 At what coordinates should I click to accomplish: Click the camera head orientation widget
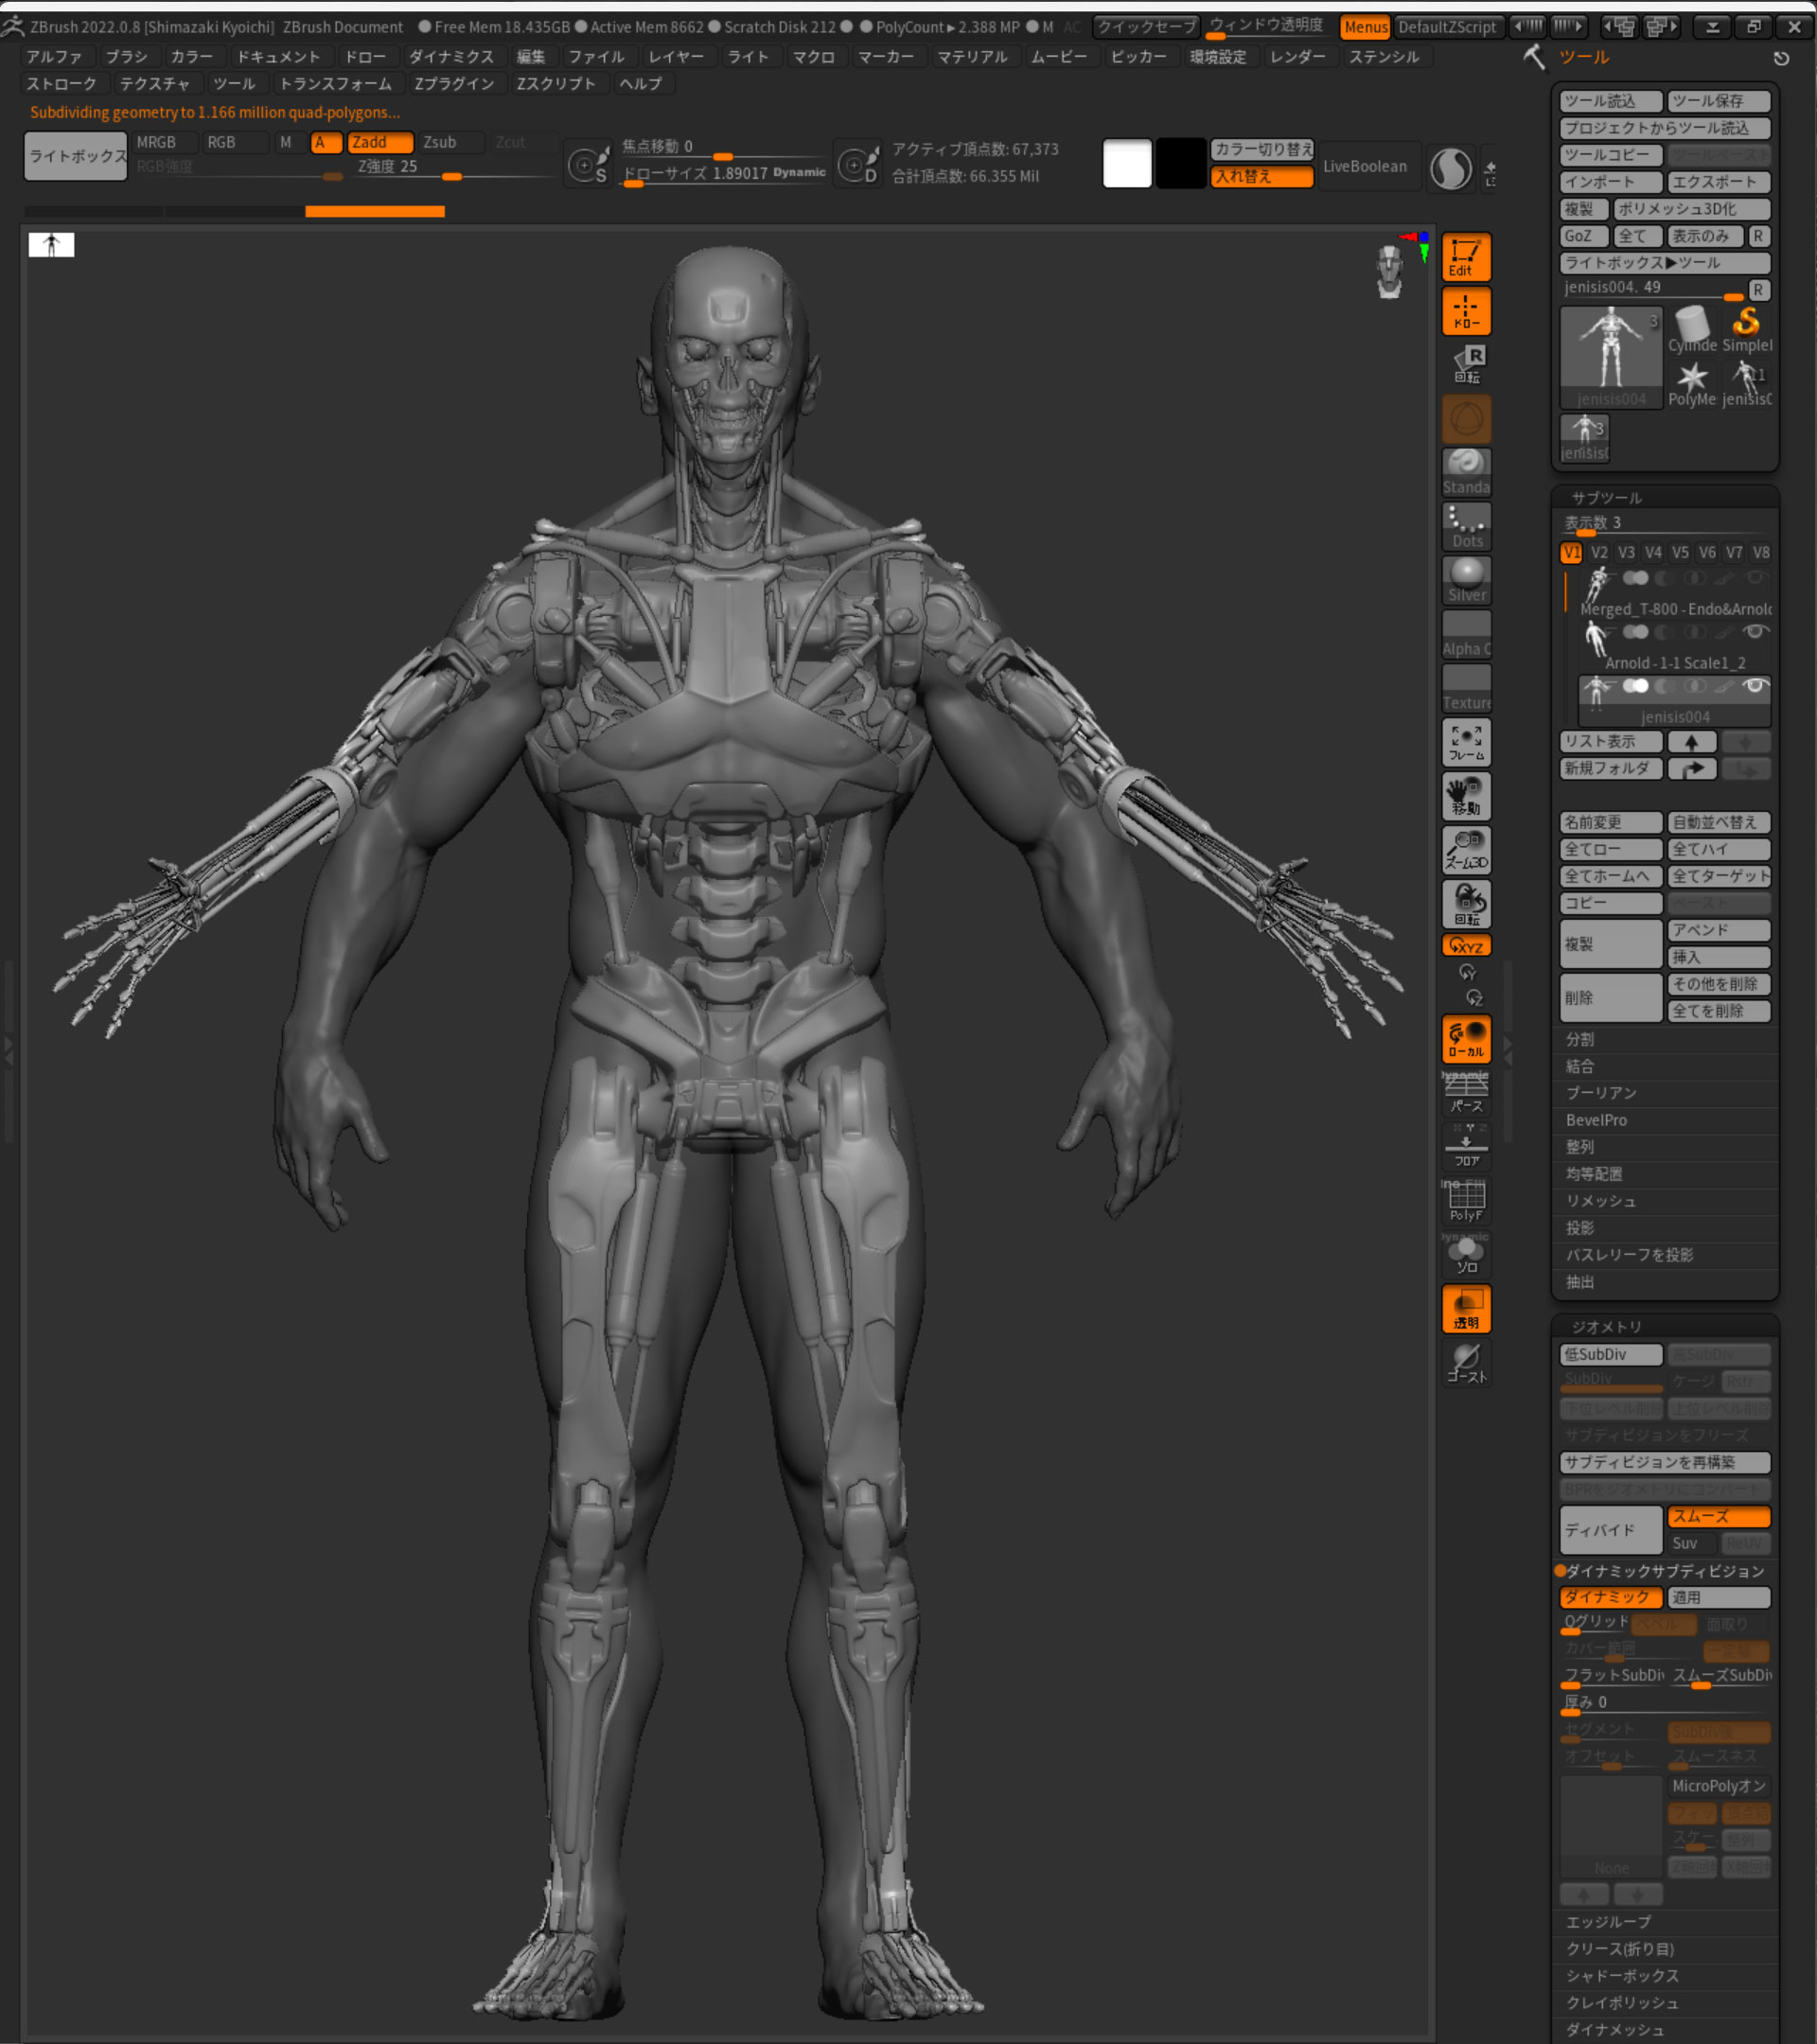pos(1390,272)
